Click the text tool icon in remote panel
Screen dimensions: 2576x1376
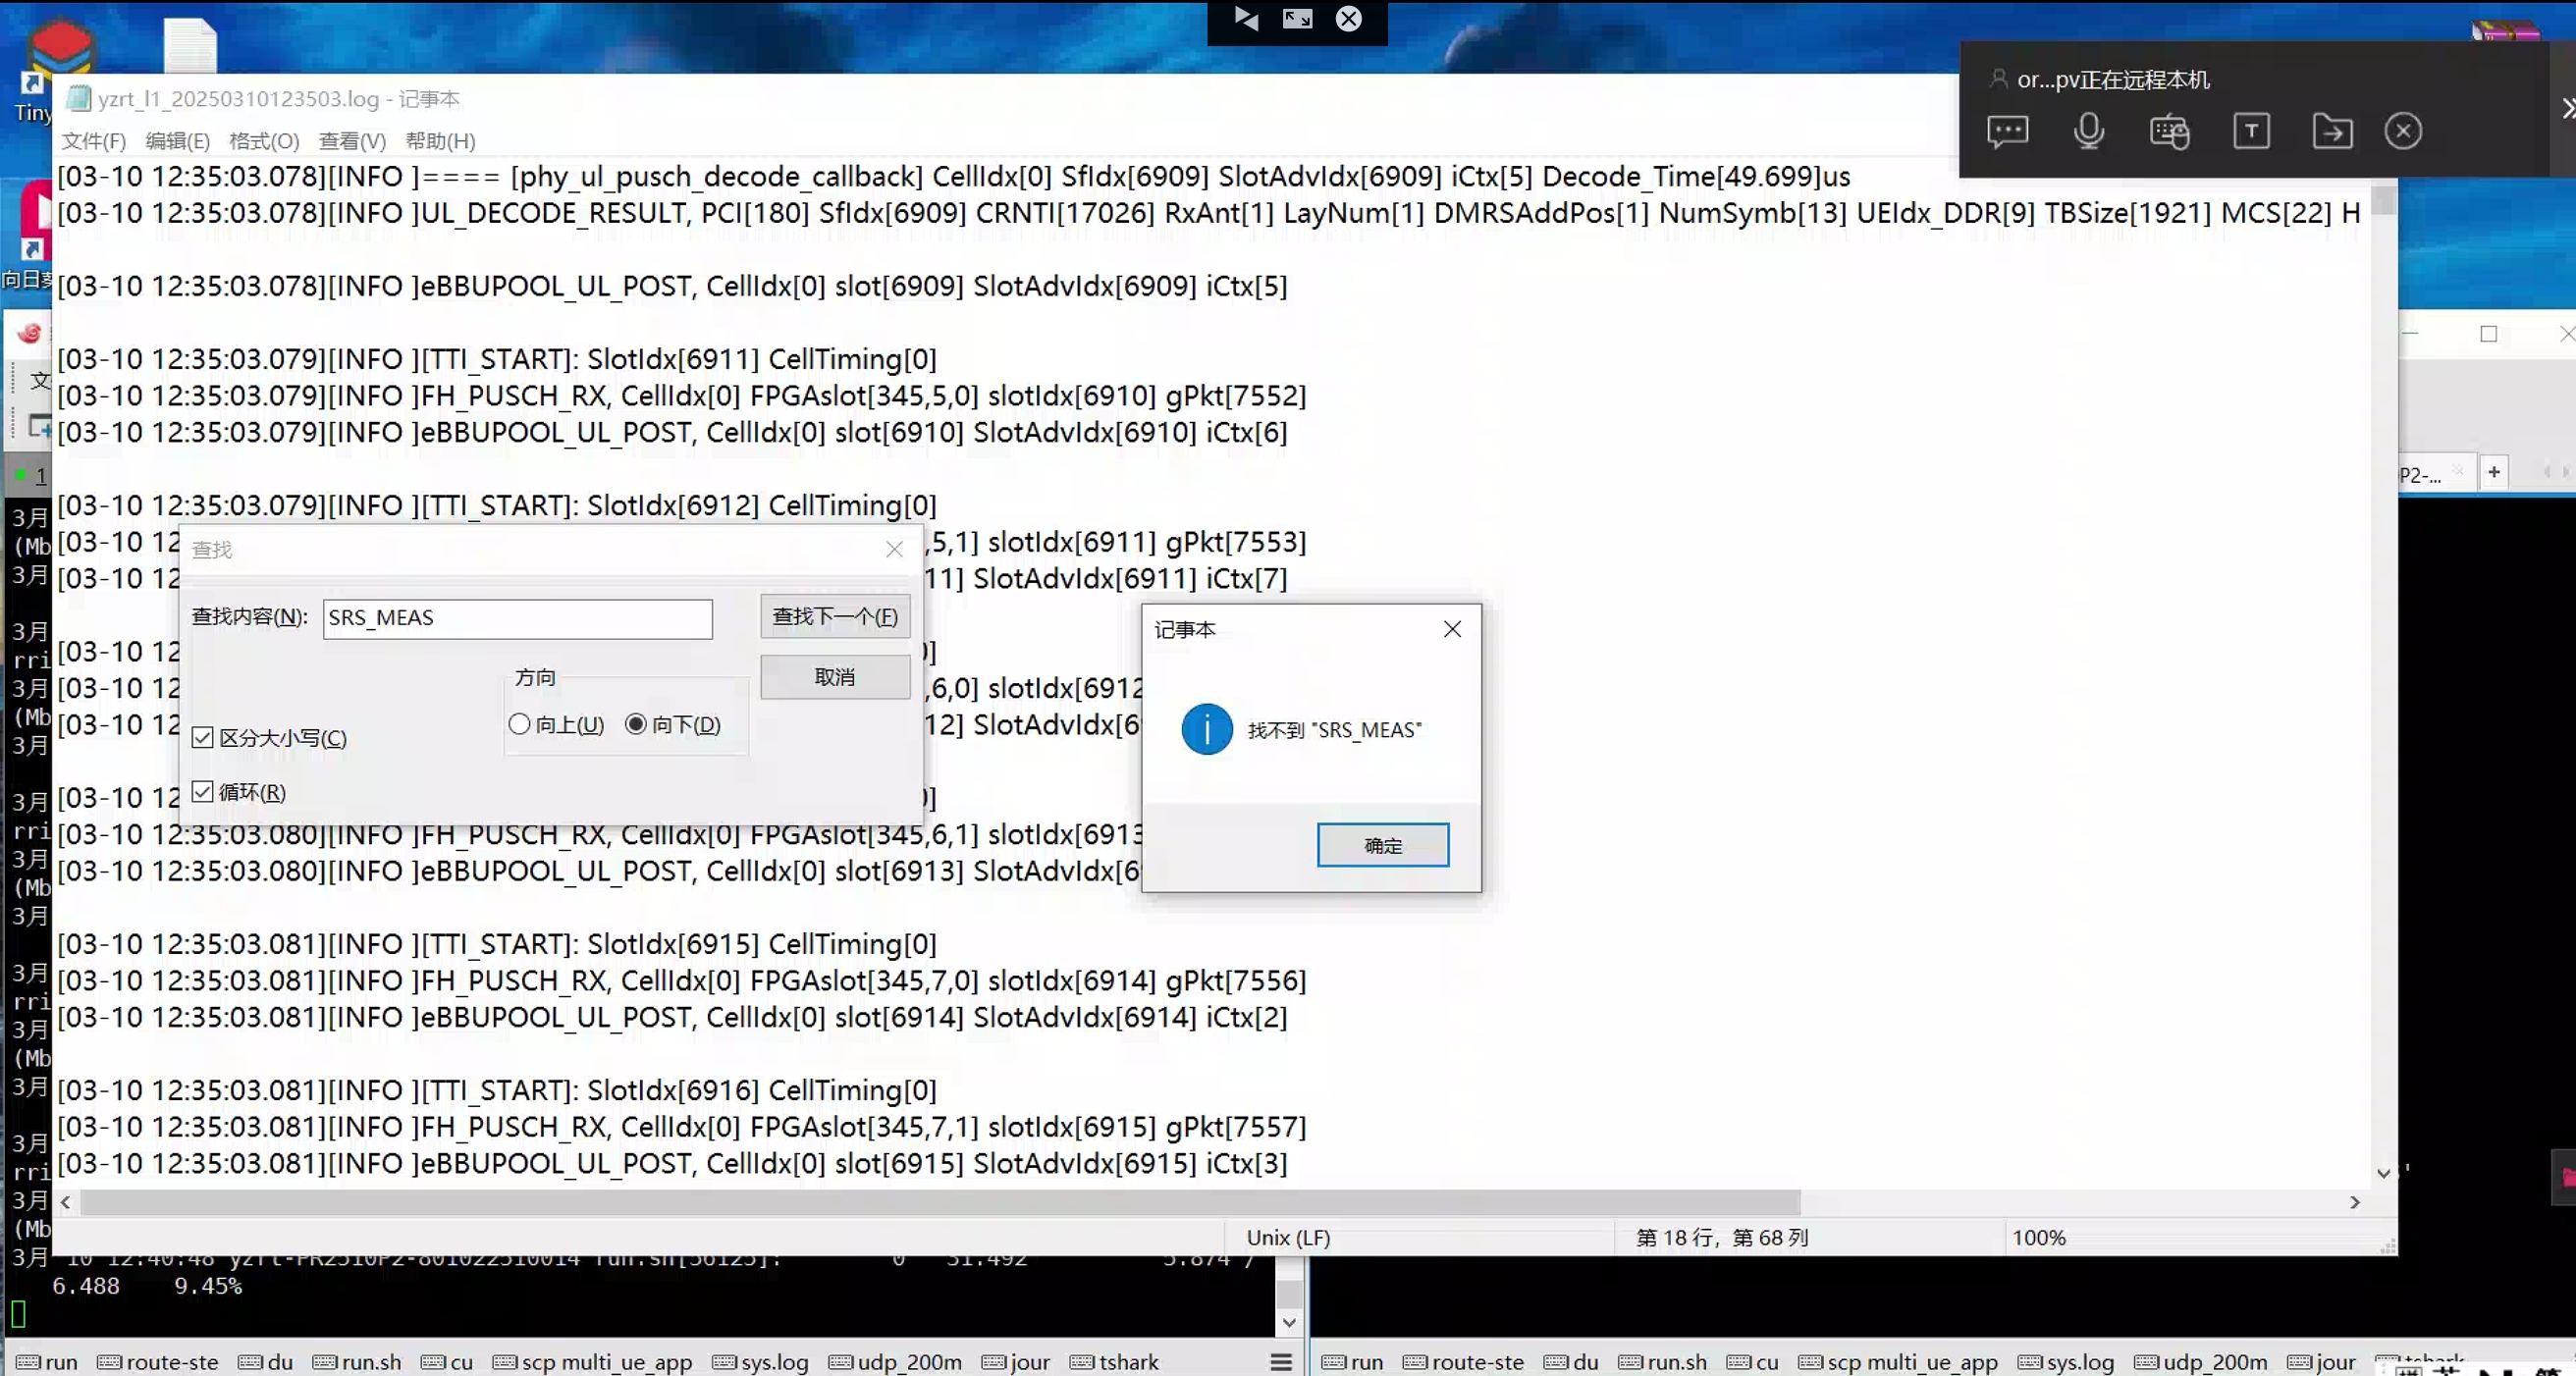pos(2251,131)
